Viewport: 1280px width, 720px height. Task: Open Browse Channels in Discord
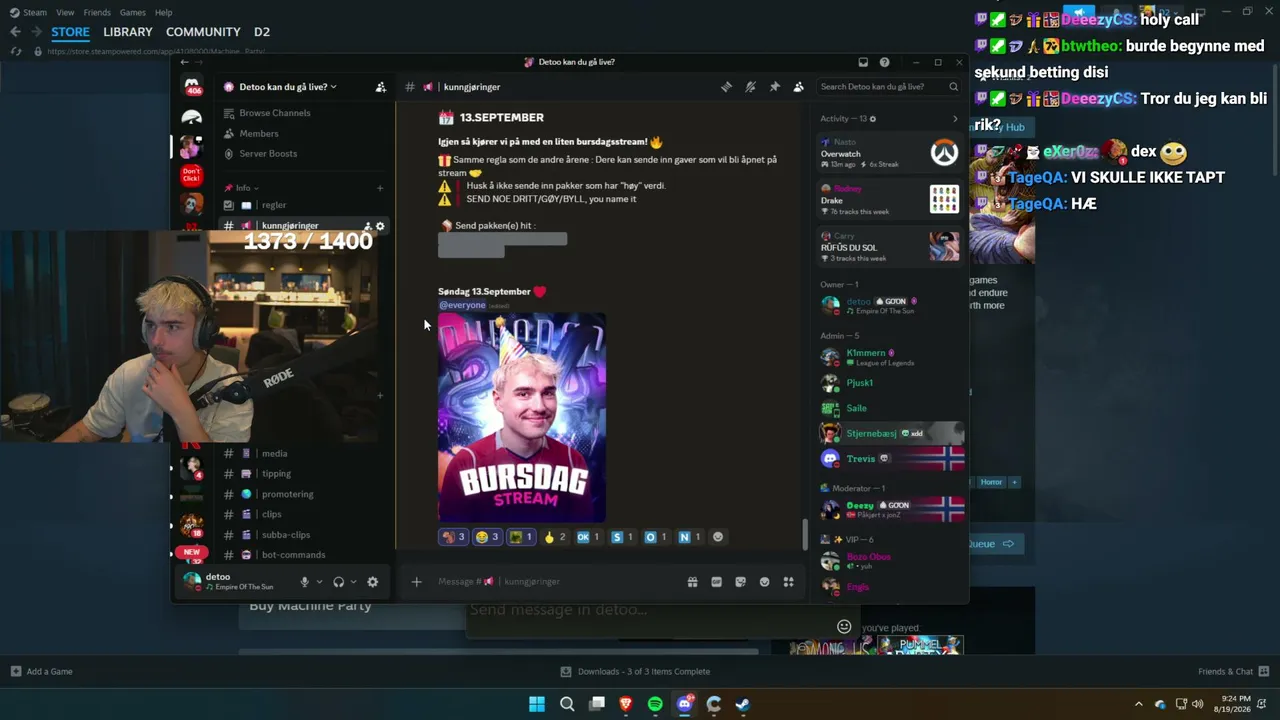[x=274, y=113]
